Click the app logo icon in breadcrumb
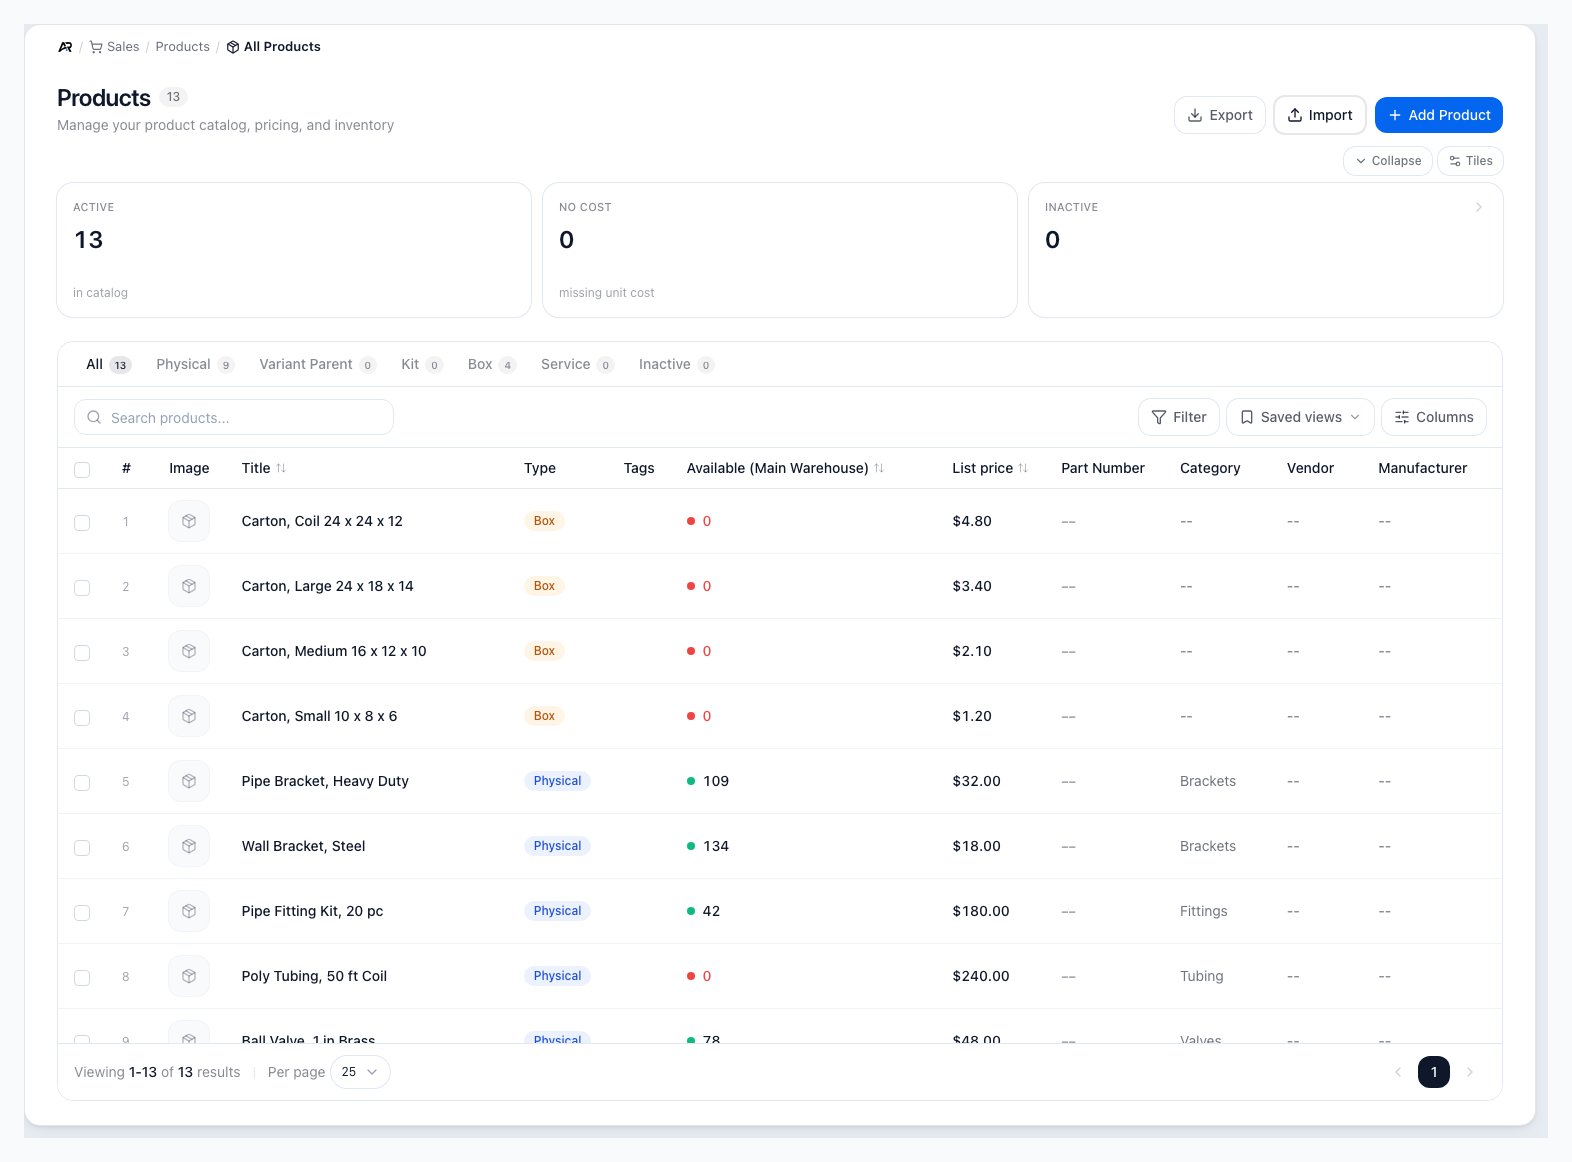 [x=65, y=47]
